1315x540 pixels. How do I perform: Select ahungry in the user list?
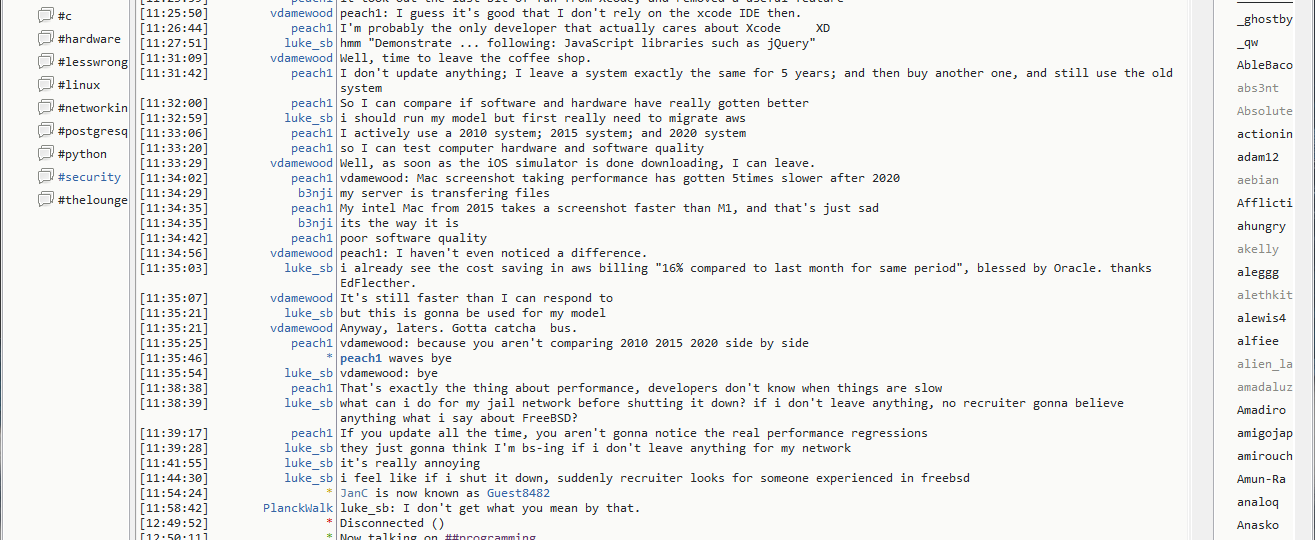(1261, 226)
